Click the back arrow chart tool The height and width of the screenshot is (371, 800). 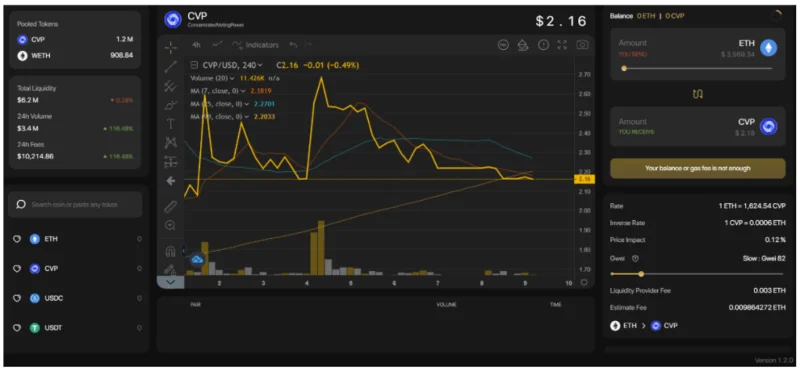(171, 181)
